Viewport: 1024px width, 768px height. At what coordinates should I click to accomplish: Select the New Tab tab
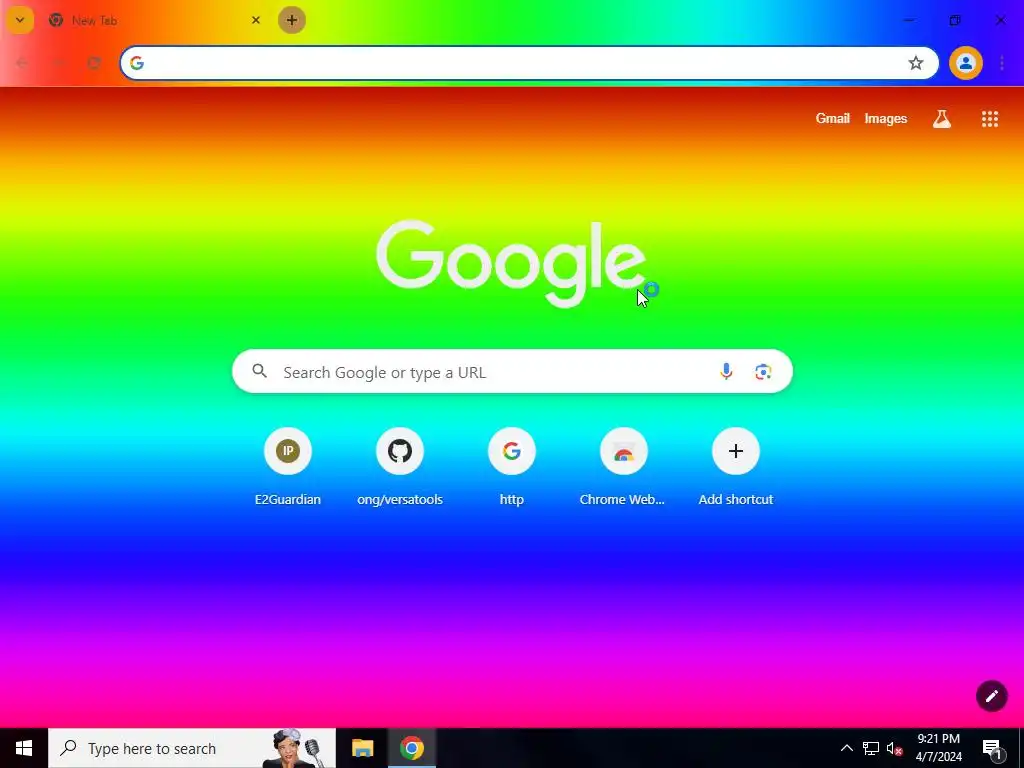click(155, 20)
